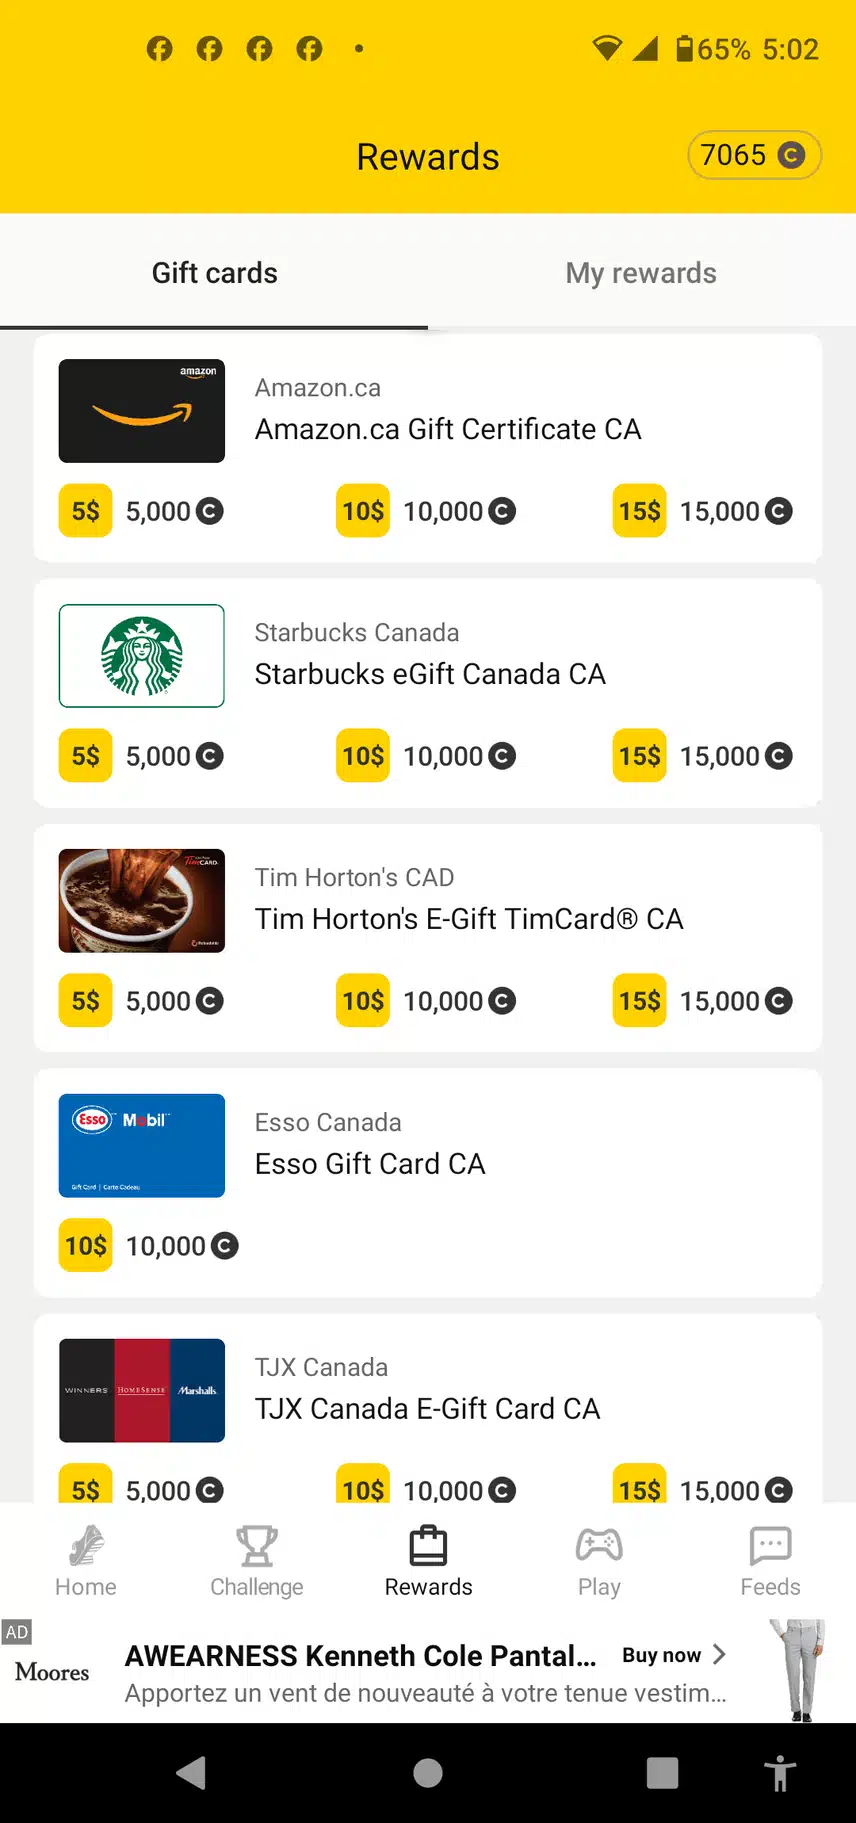Open the TJX Canada card image
The width and height of the screenshot is (856, 1823).
tap(142, 1390)
